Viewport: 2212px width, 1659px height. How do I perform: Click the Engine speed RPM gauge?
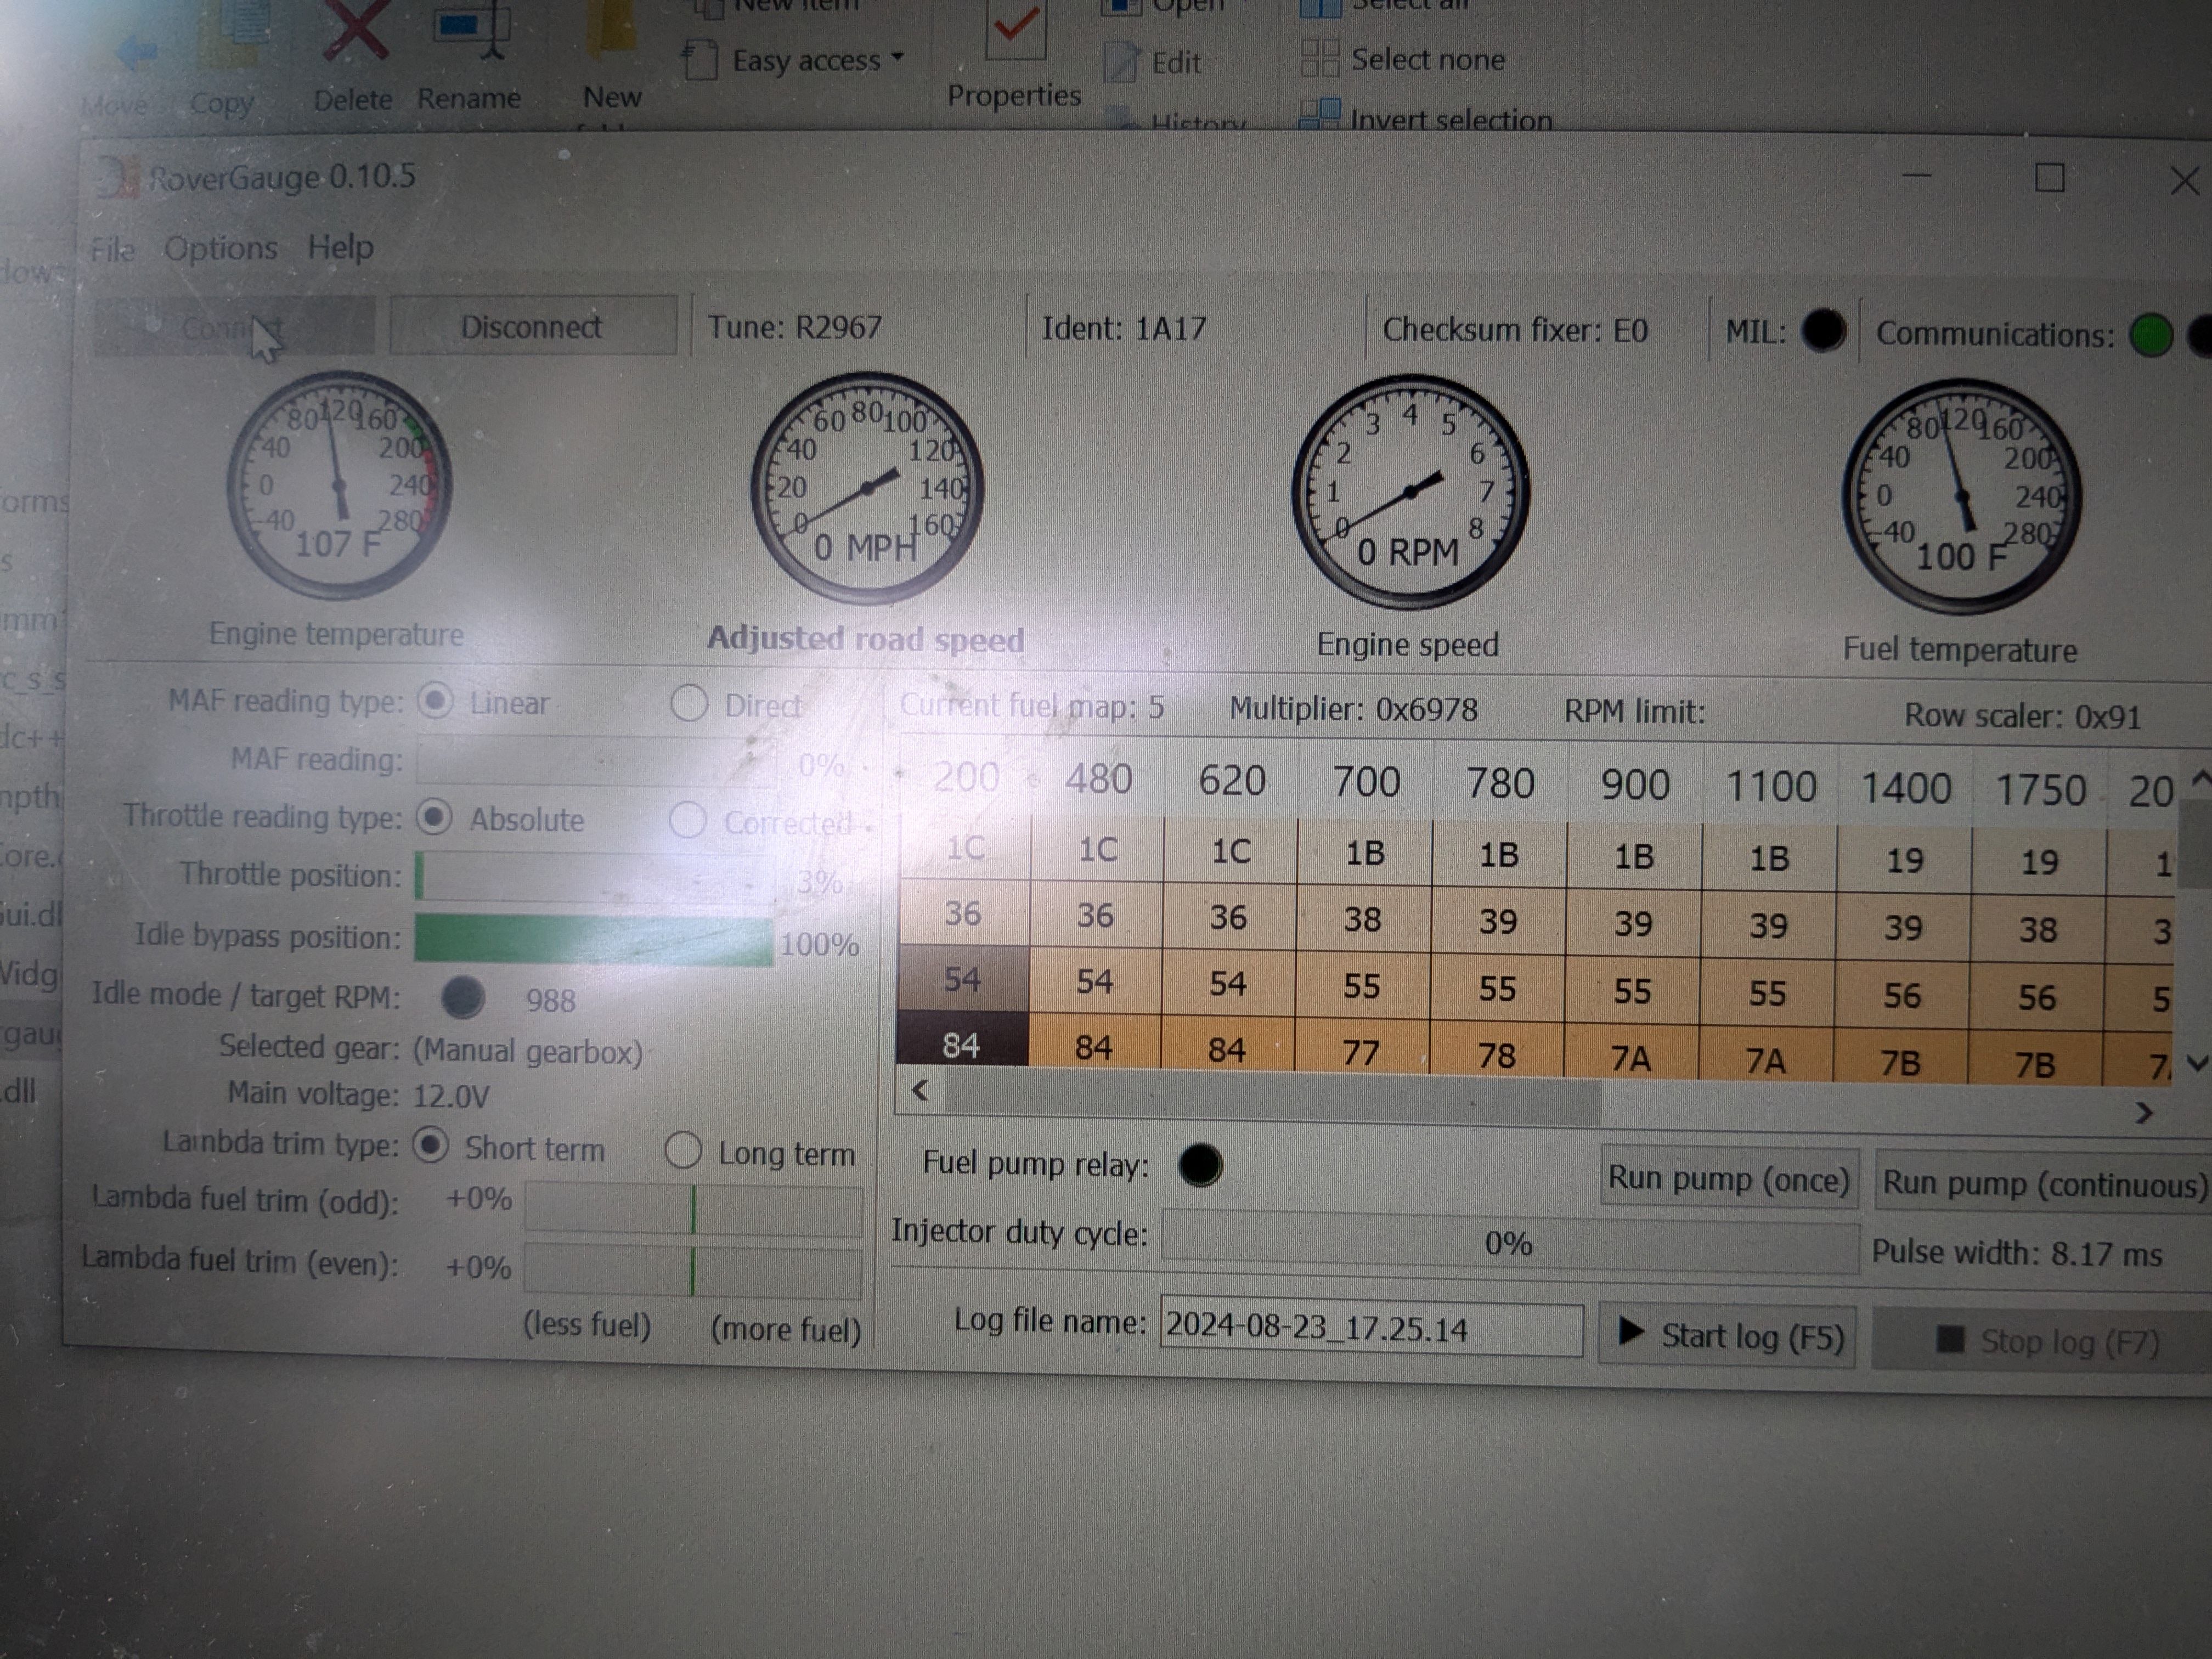pos(1409,492)
